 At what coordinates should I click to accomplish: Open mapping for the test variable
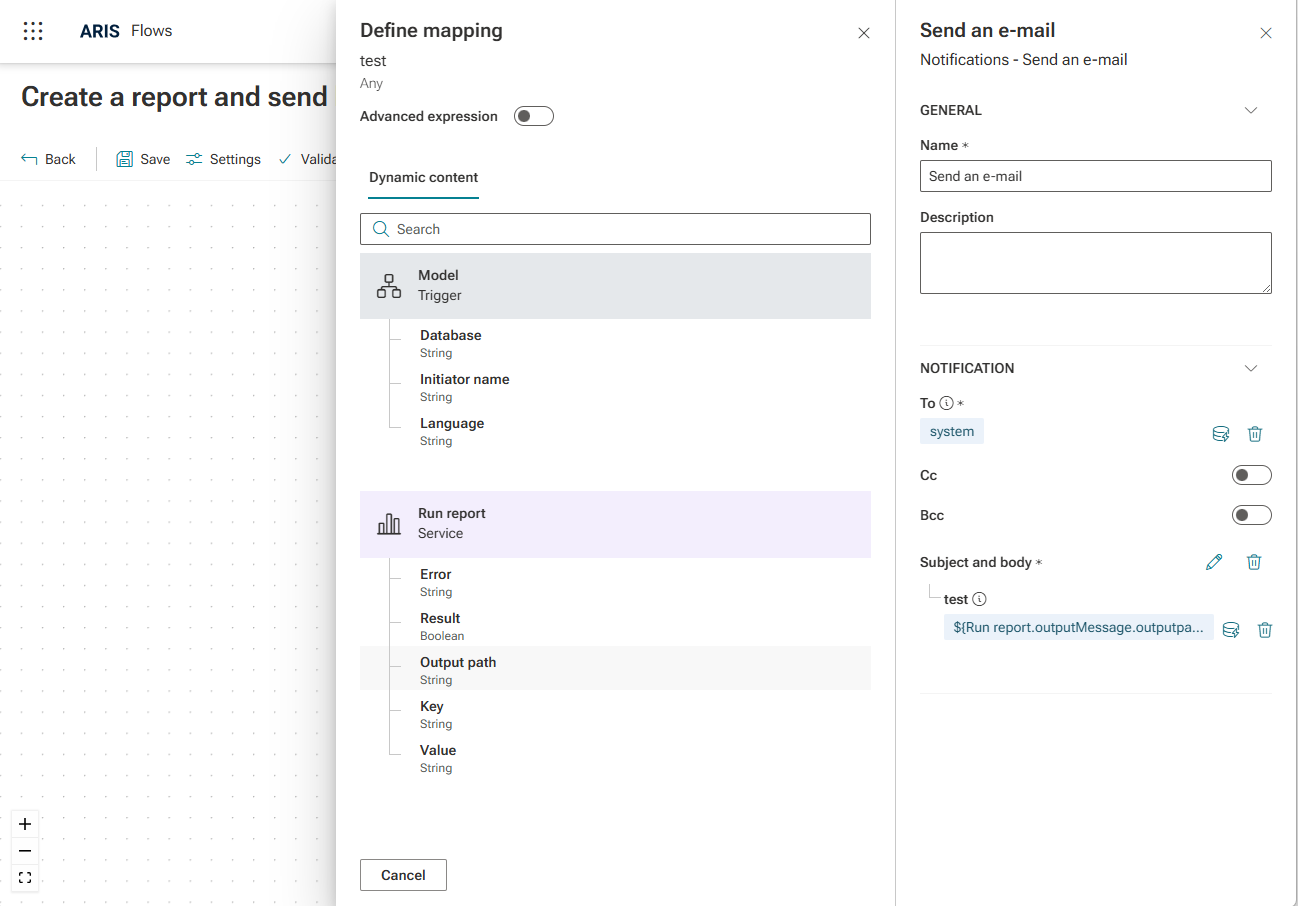1231,630
